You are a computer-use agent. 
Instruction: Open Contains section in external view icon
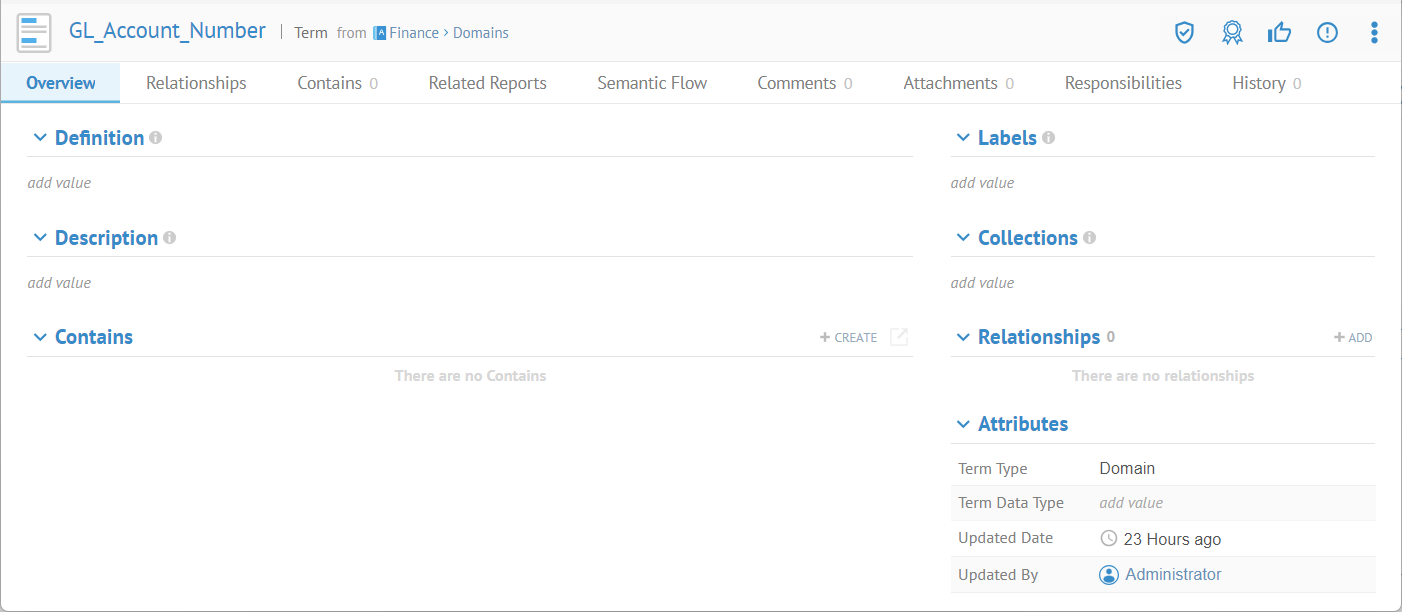[x=899, y=337]
